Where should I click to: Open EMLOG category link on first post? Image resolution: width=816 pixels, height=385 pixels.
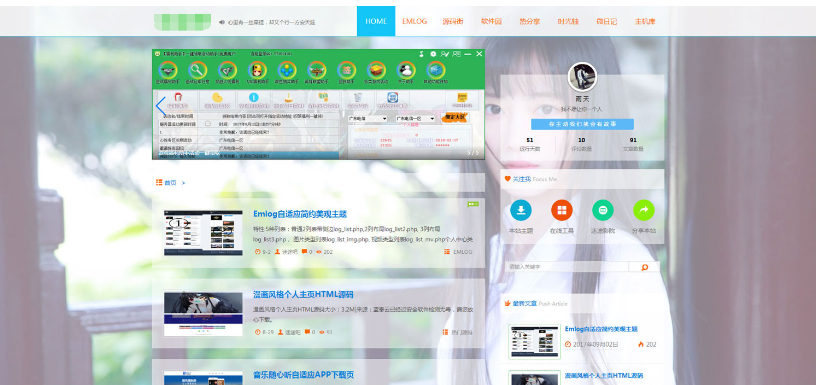click(x=463, y=252)
